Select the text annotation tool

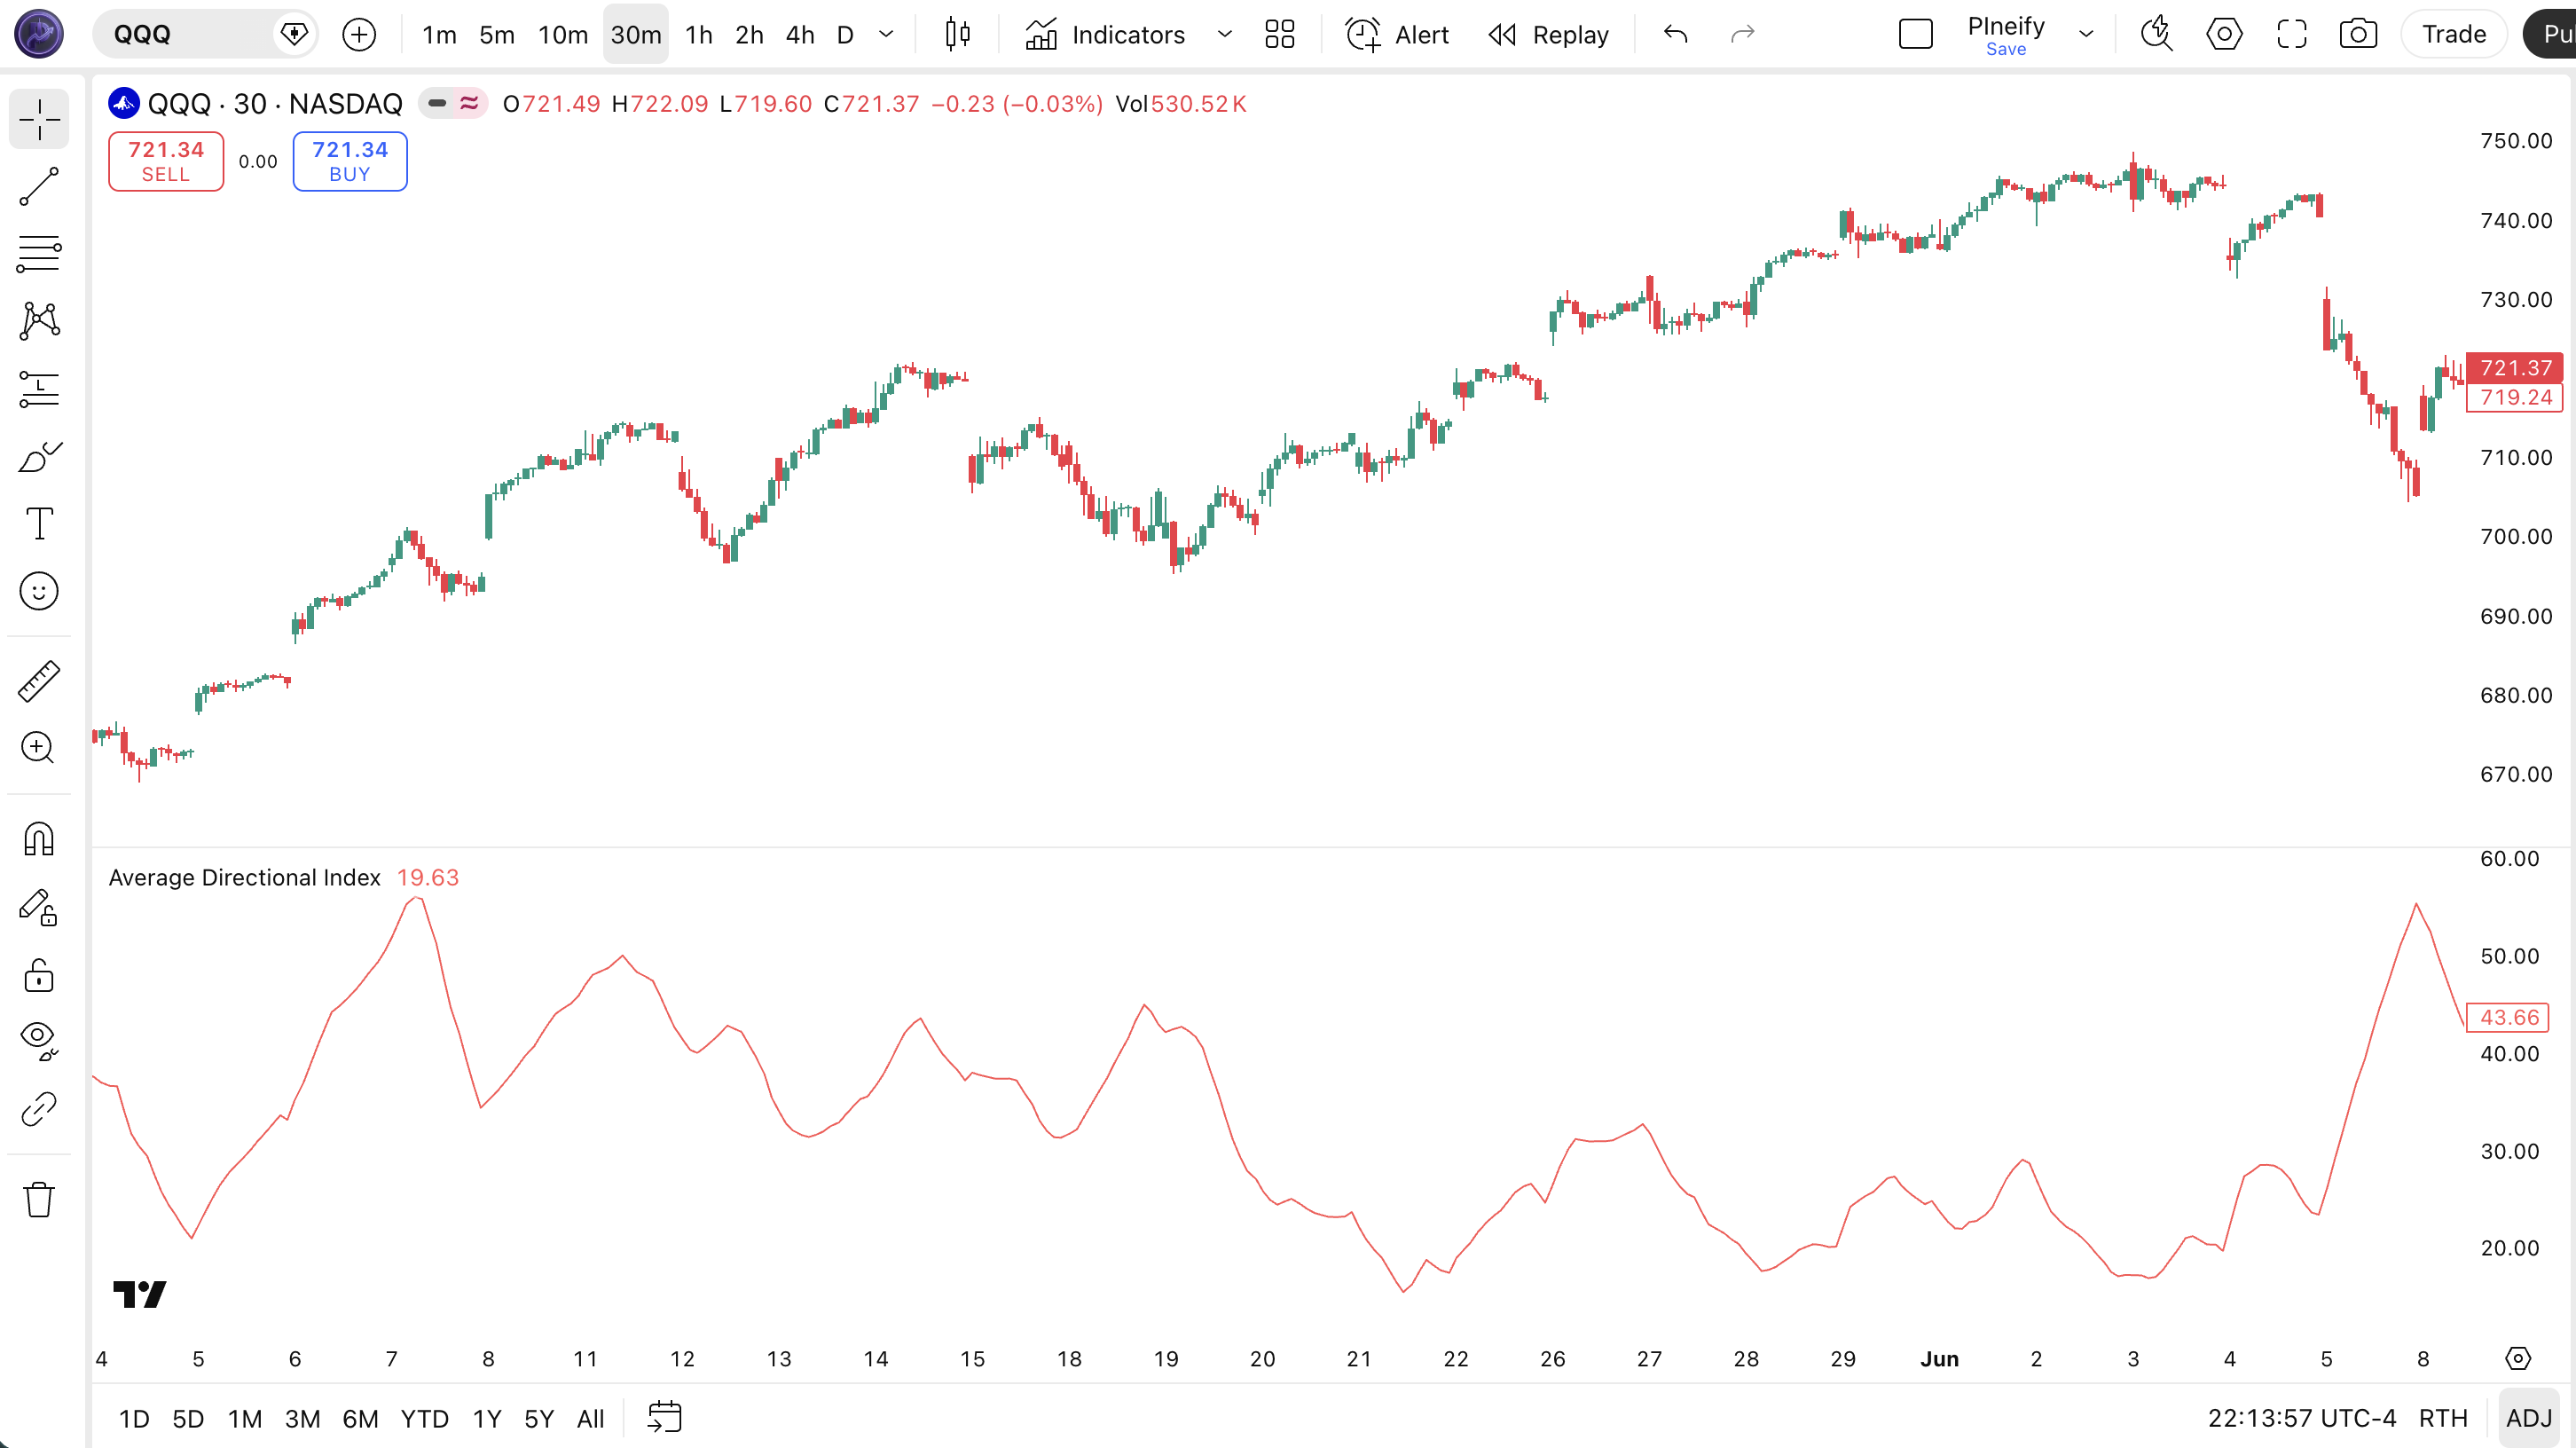point(39,523)
